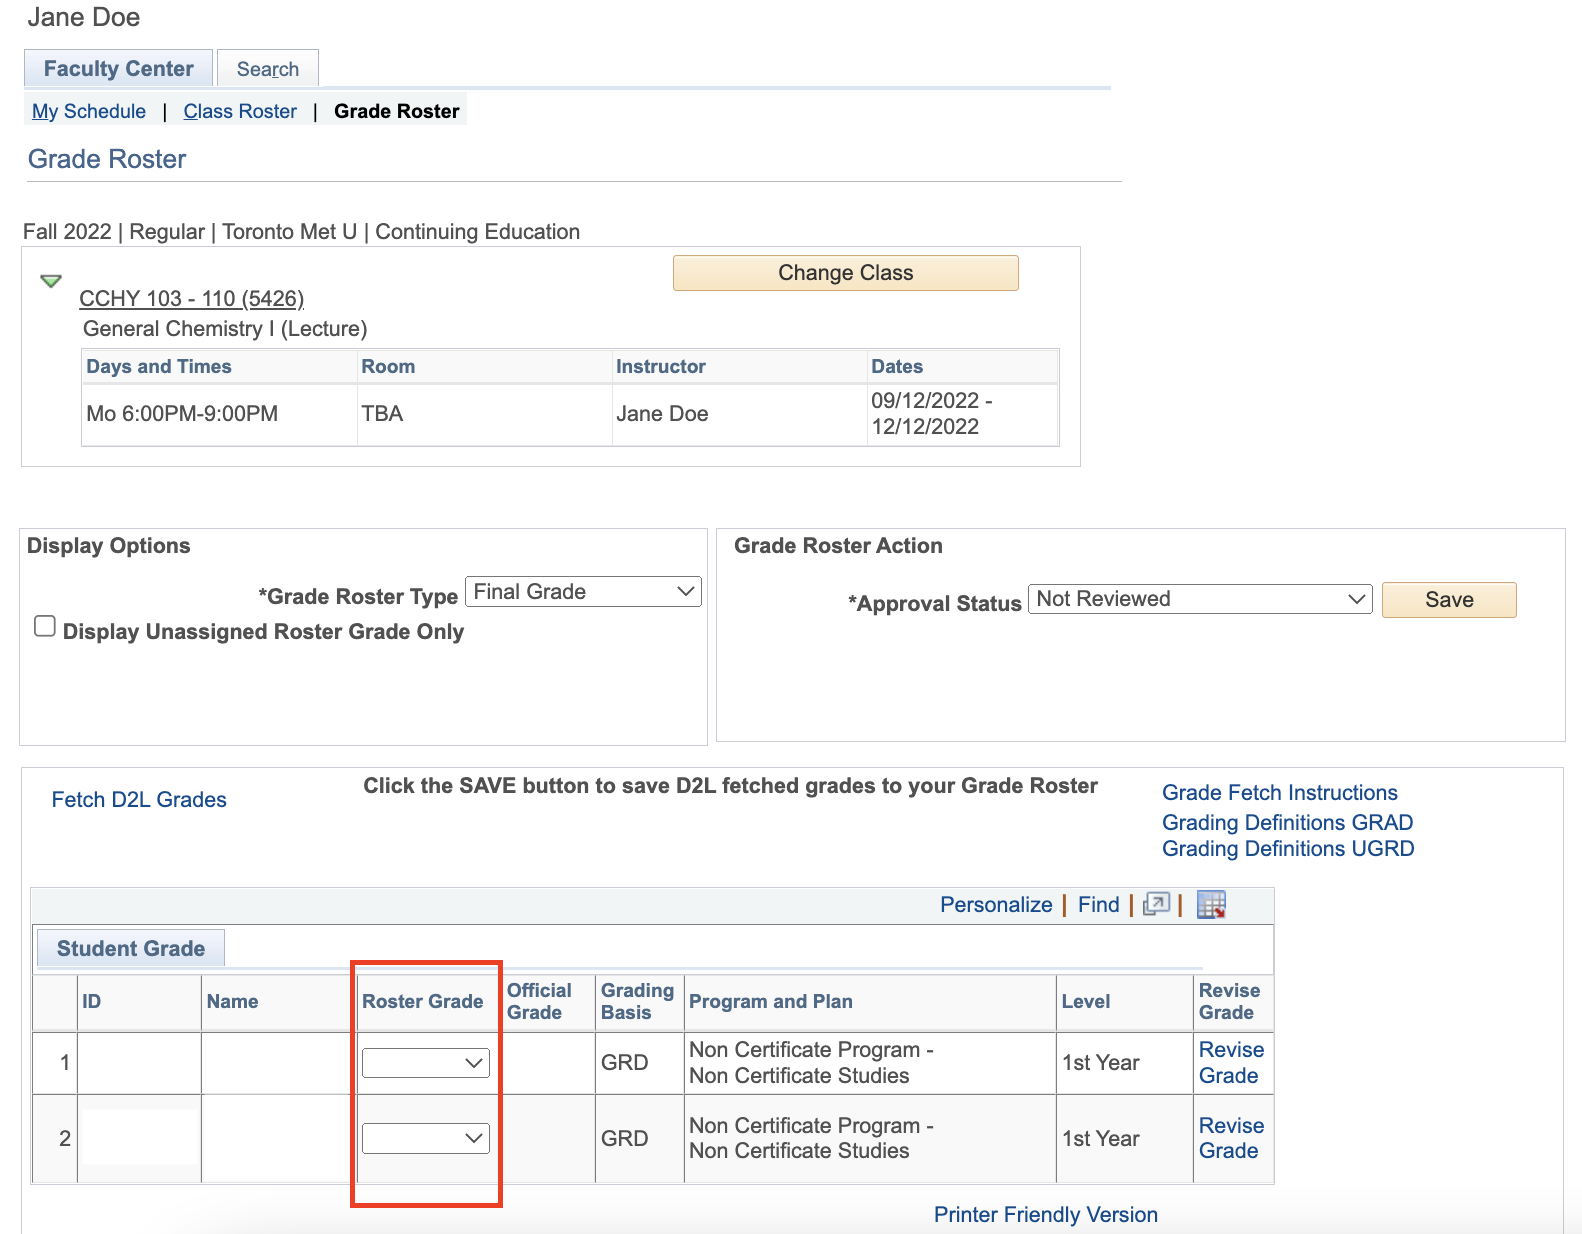Viewport: 1582px width, 1234px height.
Task: Go to the Class Roster link
Action: (240, 111)
